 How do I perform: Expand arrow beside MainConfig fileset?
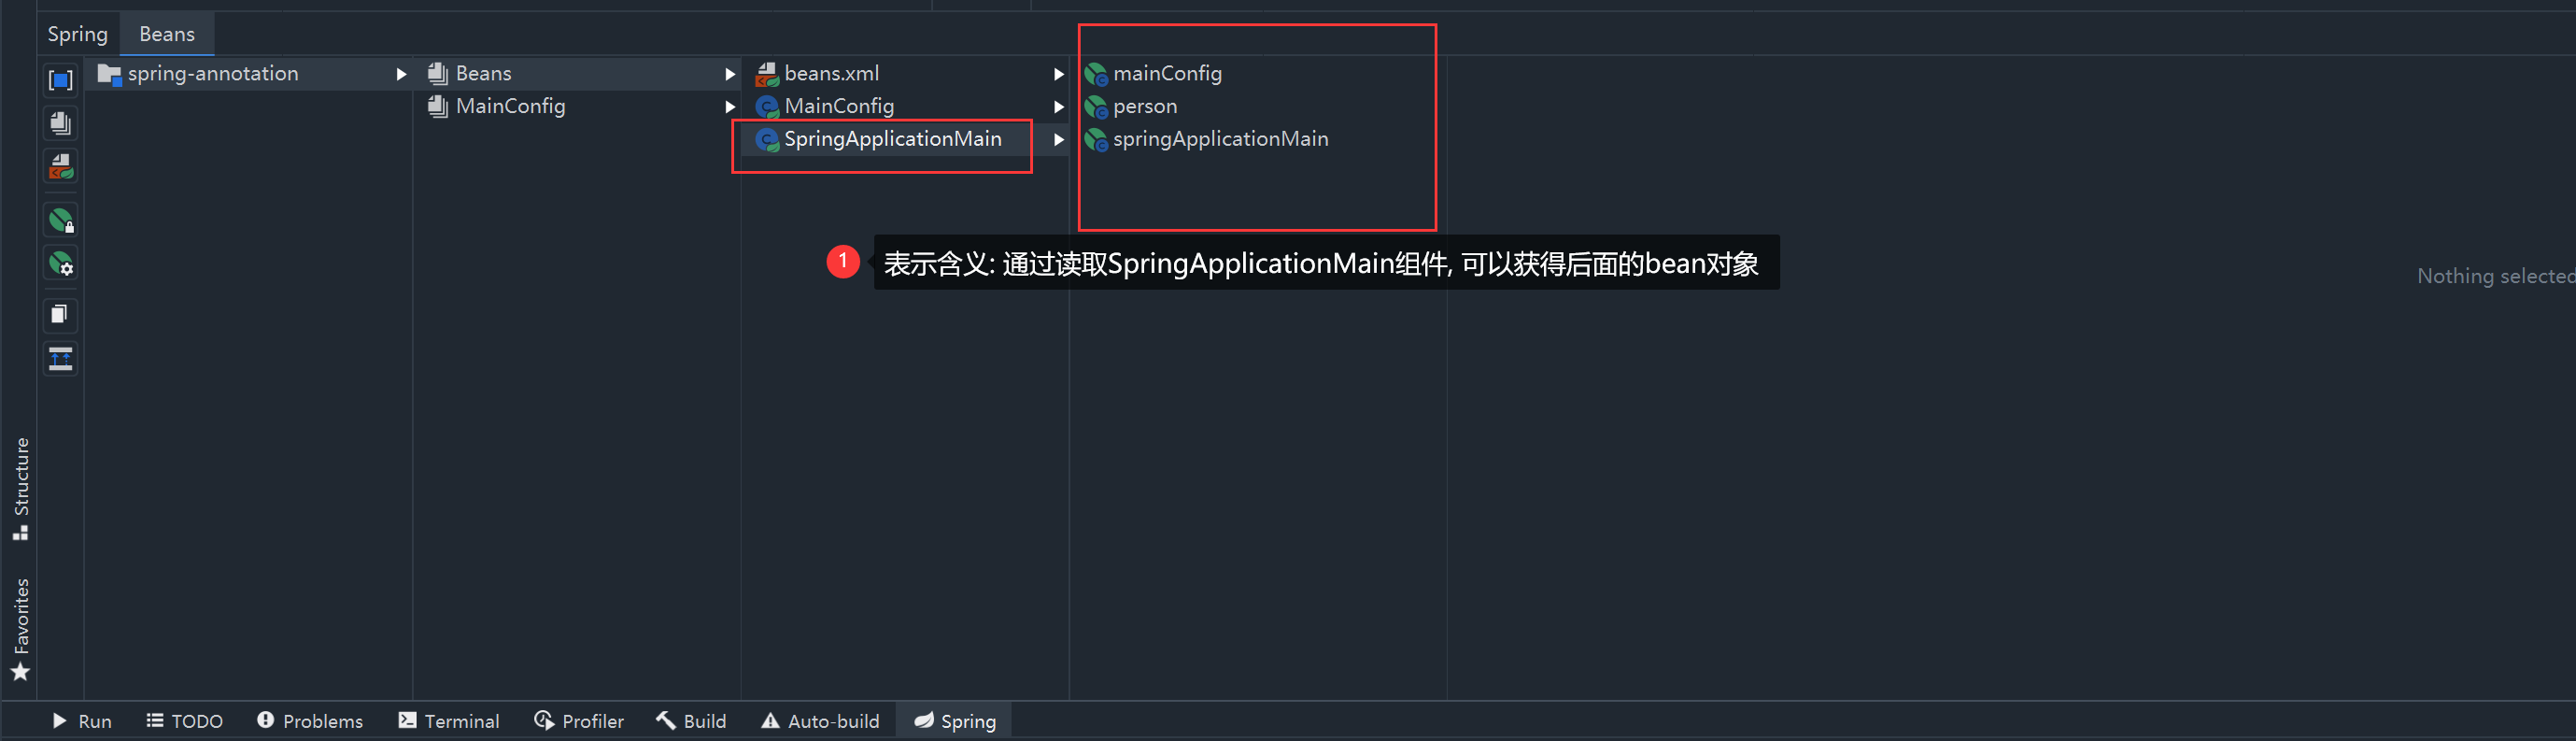pyautogui.click(x=730, y=106)
